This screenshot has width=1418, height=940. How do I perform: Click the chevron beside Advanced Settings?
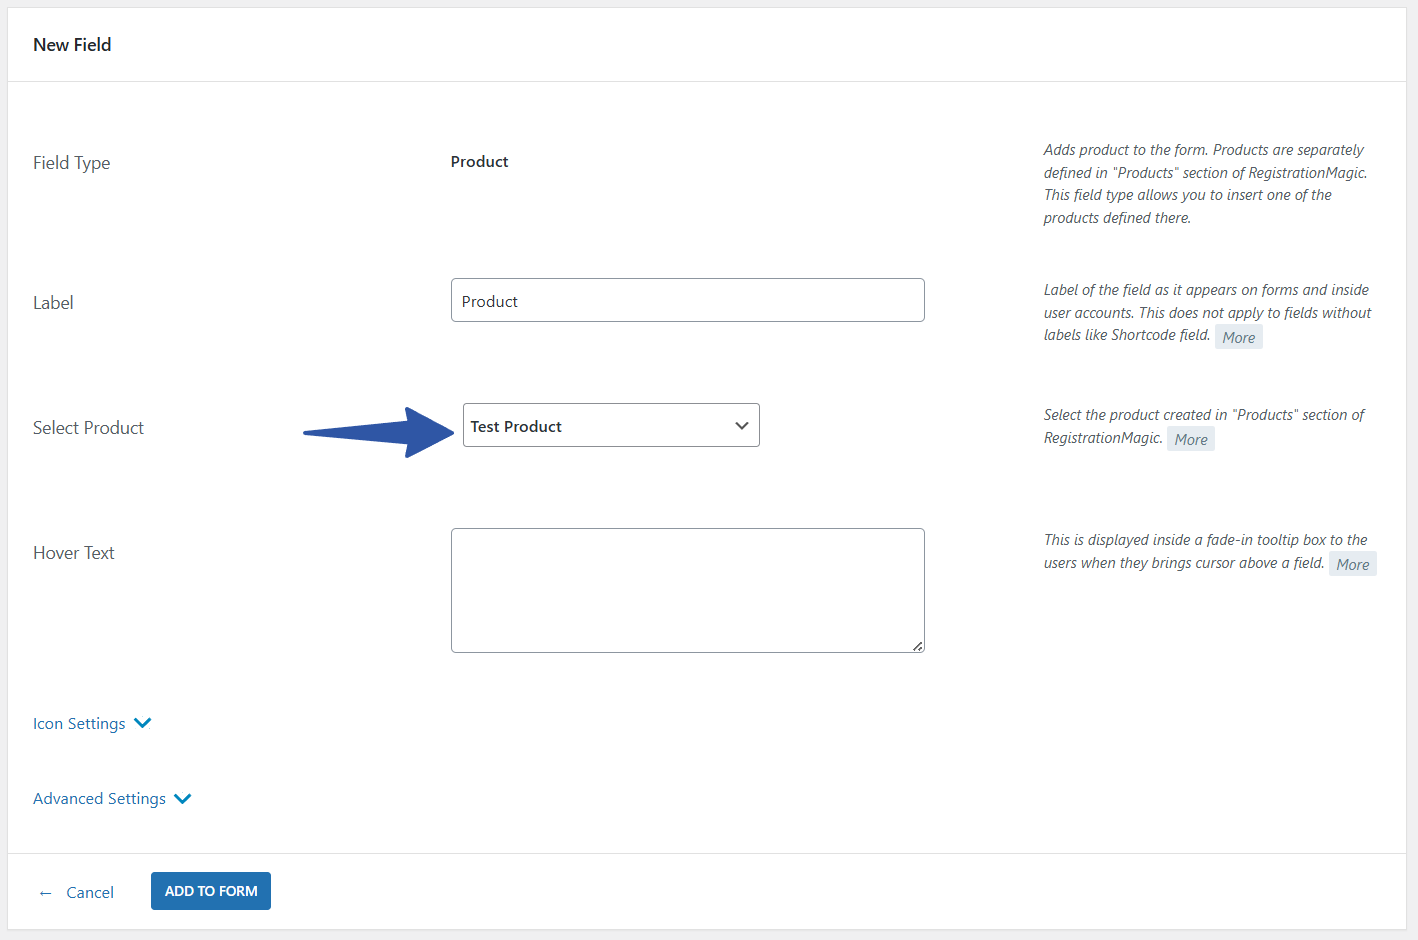pyautogui.click(x=183, y=798)
